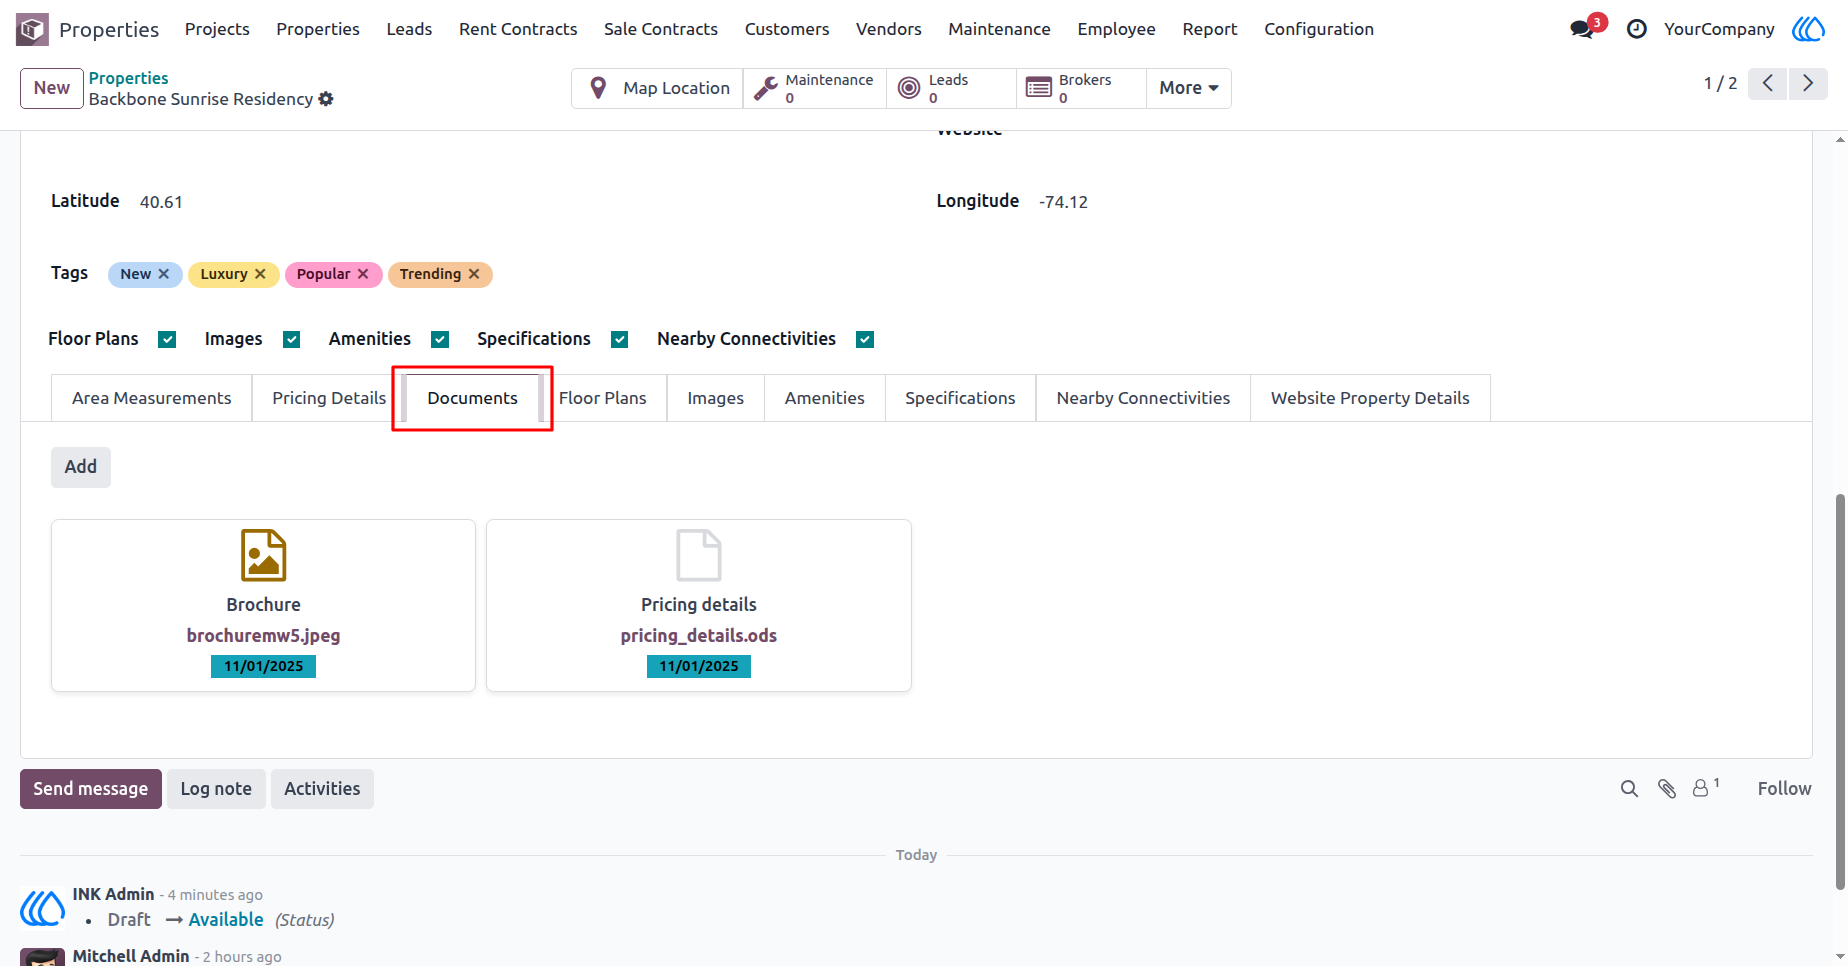Expand the More dropdown button

[1188, 88]
